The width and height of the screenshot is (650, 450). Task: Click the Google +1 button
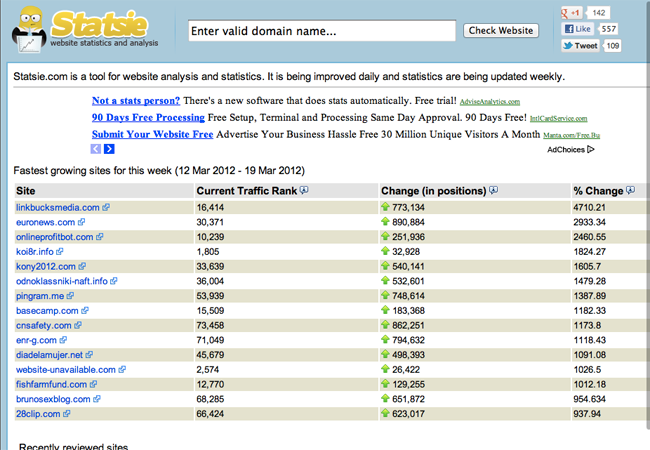(574, 13)
